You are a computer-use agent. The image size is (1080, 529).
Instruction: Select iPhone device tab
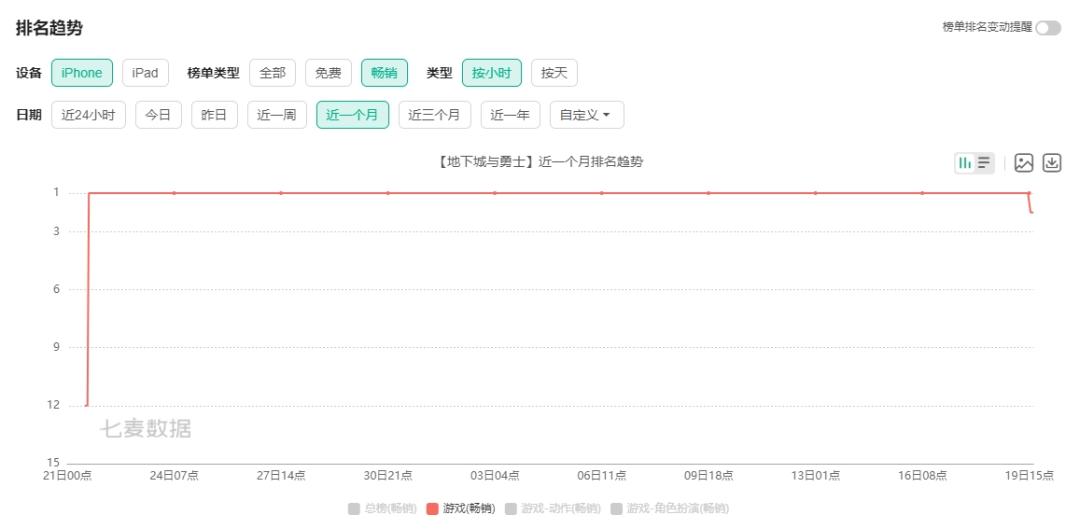point(82,73)
